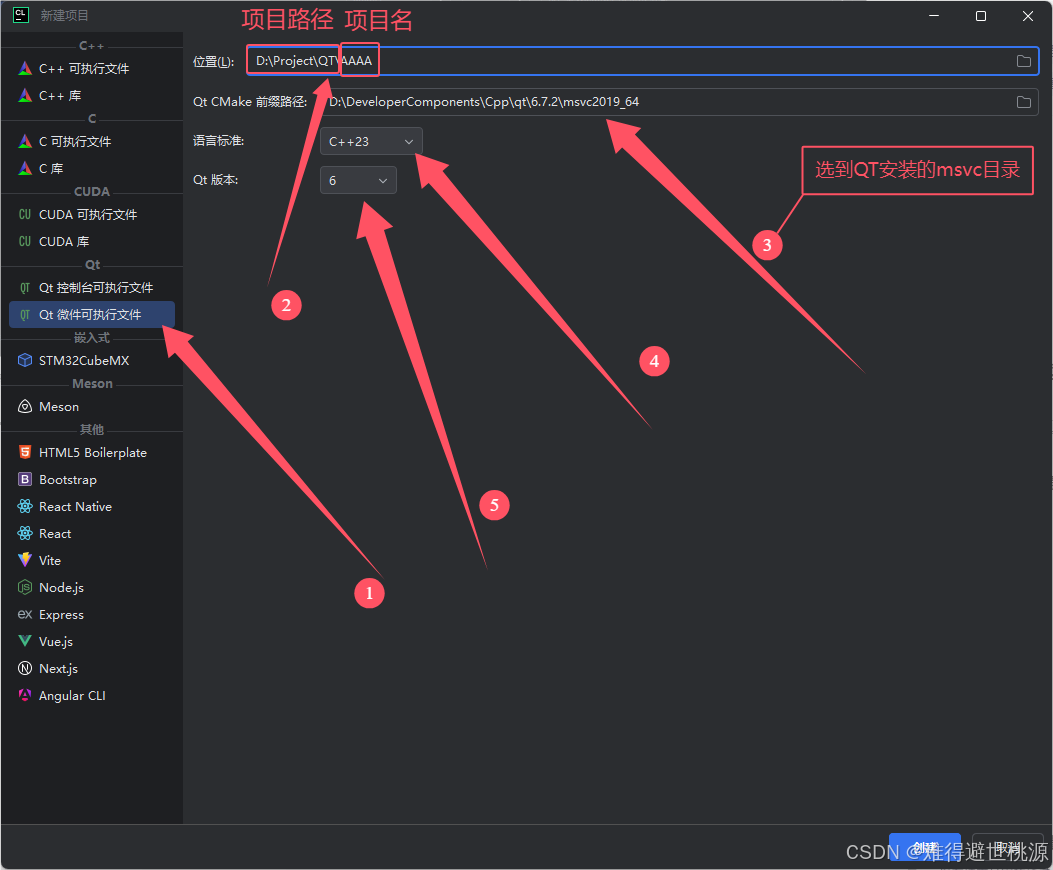Click the Qt console executable QT icon
Screen dimensions: 1053x870
25,288
